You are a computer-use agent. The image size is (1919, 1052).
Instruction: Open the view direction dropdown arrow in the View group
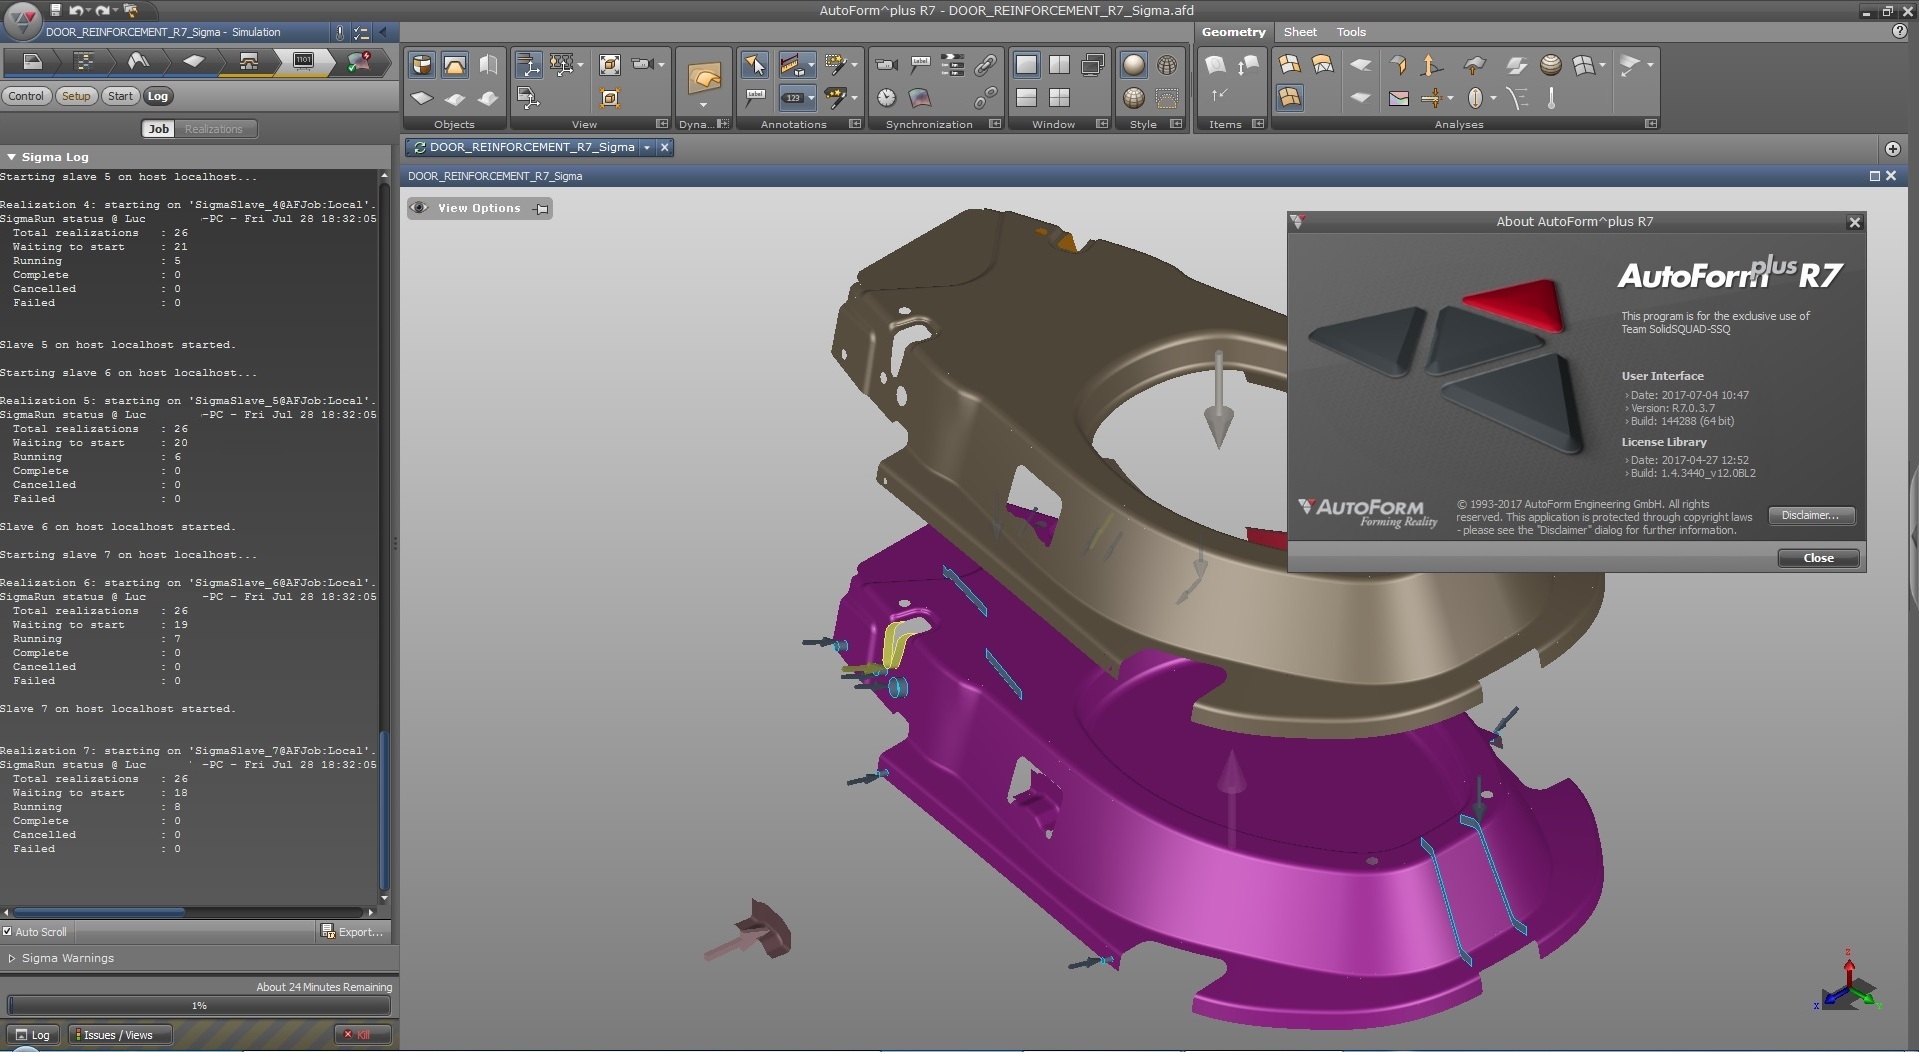582,65
